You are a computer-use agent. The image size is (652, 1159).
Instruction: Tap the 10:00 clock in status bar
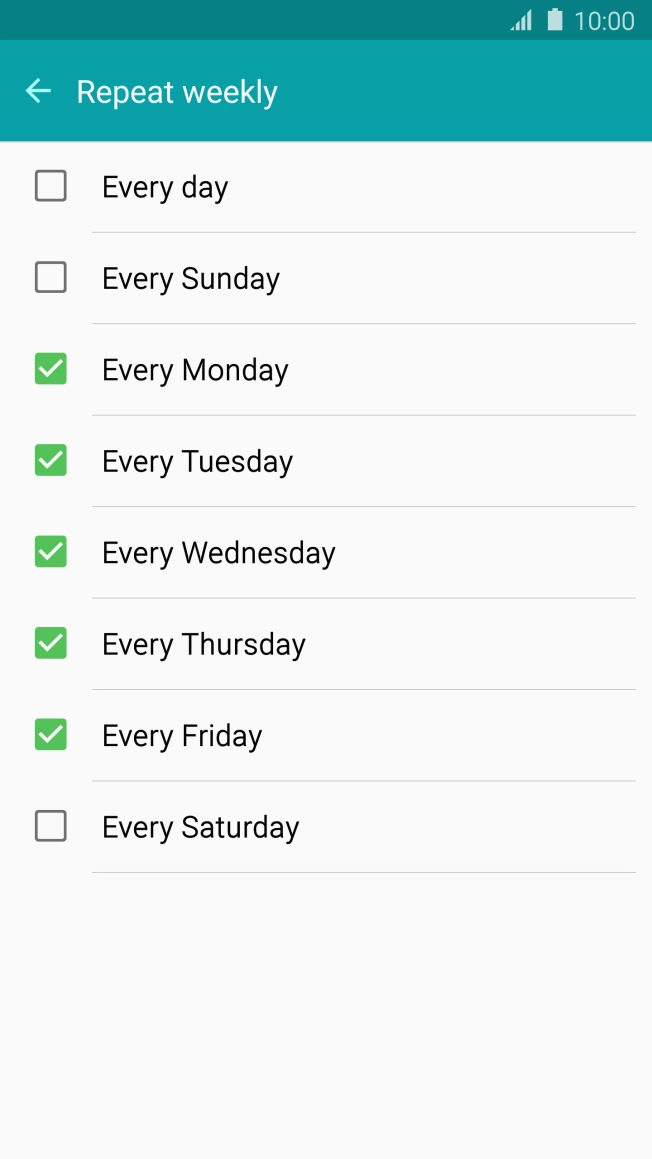604,21
